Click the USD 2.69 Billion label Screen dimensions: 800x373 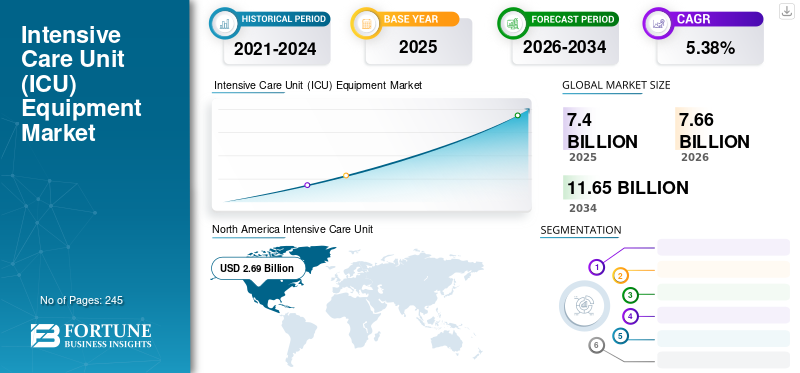pyautogui.click(x=257, y=268)
